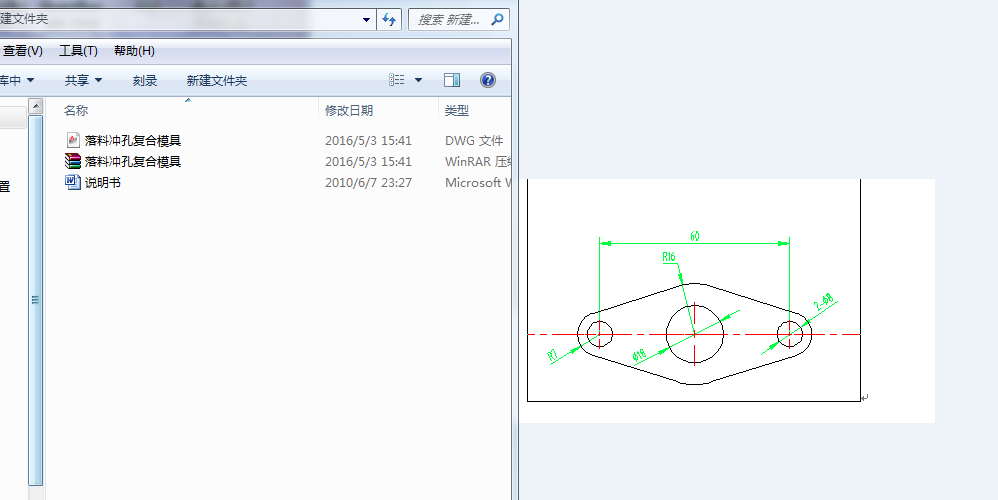998x500 pixels.
Task: Click the 刻录 toolbar button
Action: tap(145, 80)
